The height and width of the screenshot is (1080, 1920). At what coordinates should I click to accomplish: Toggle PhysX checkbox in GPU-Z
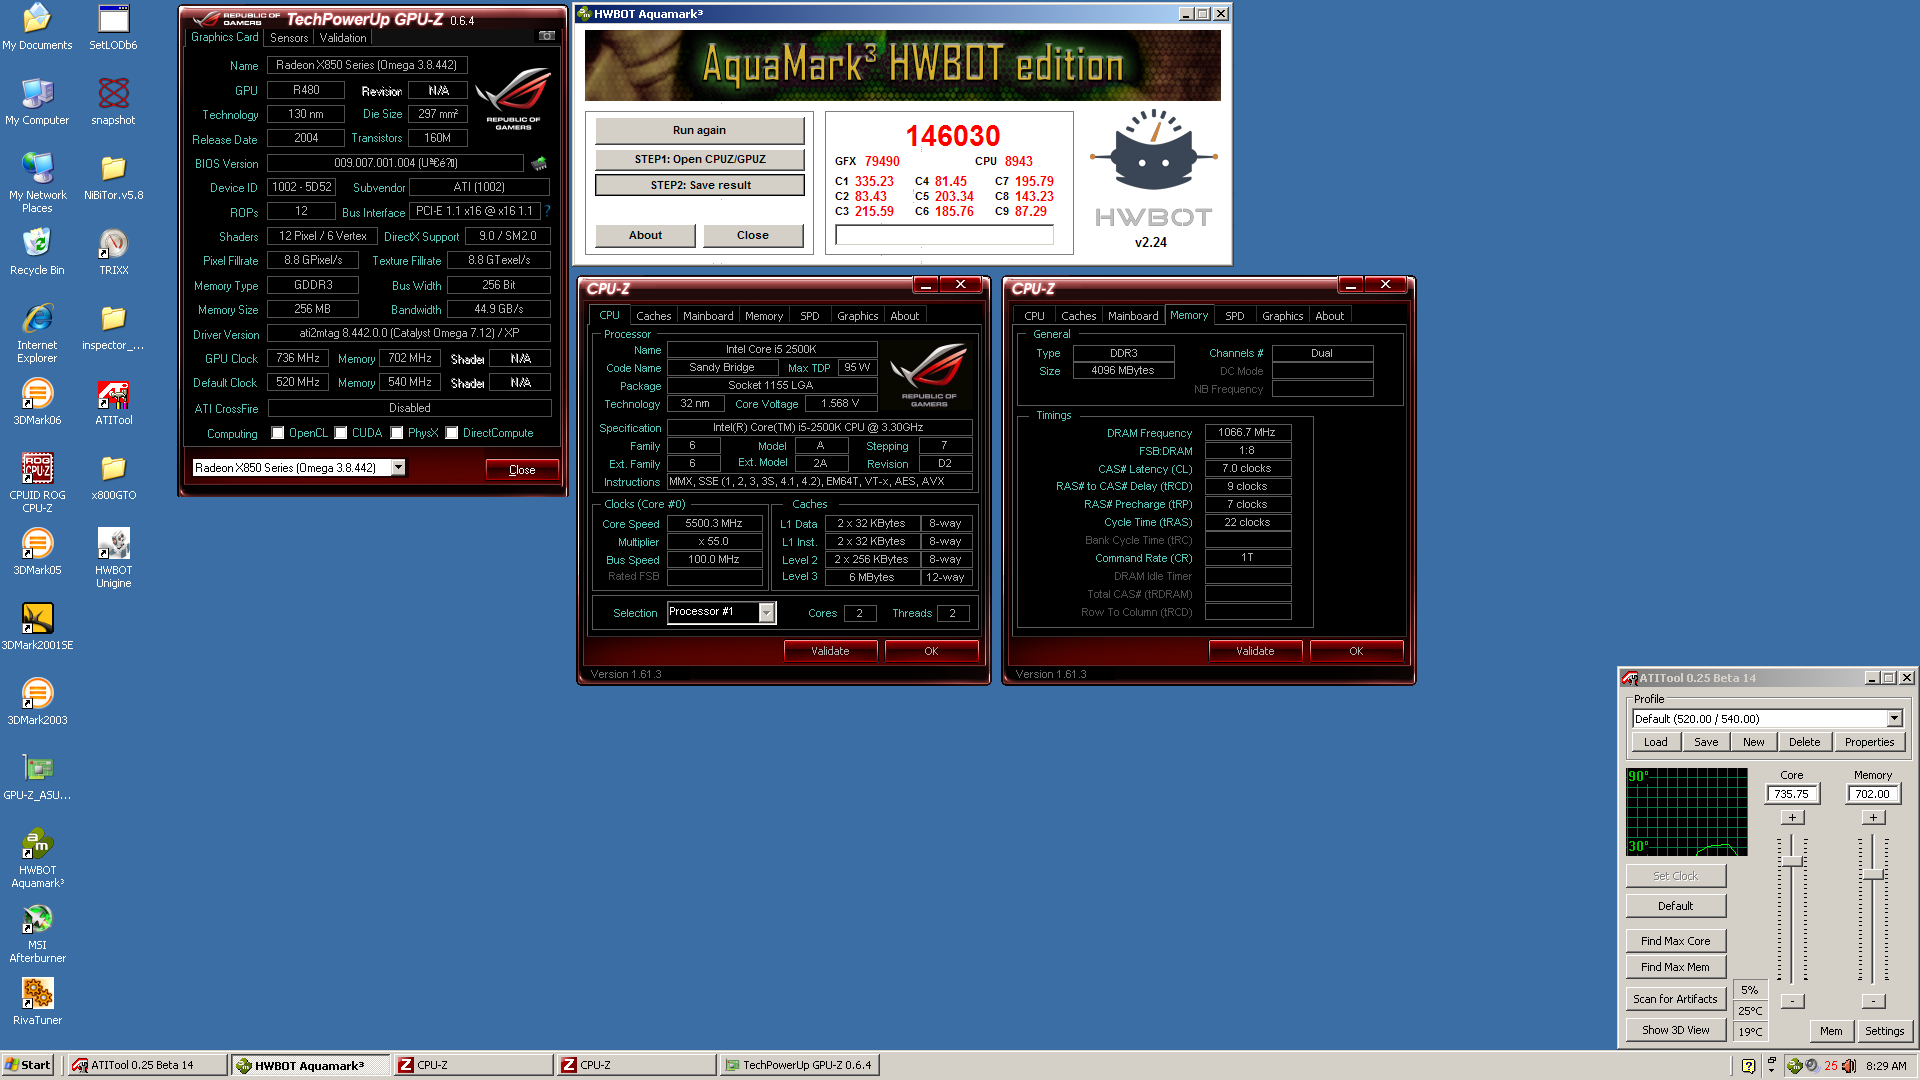coord(397,433)
